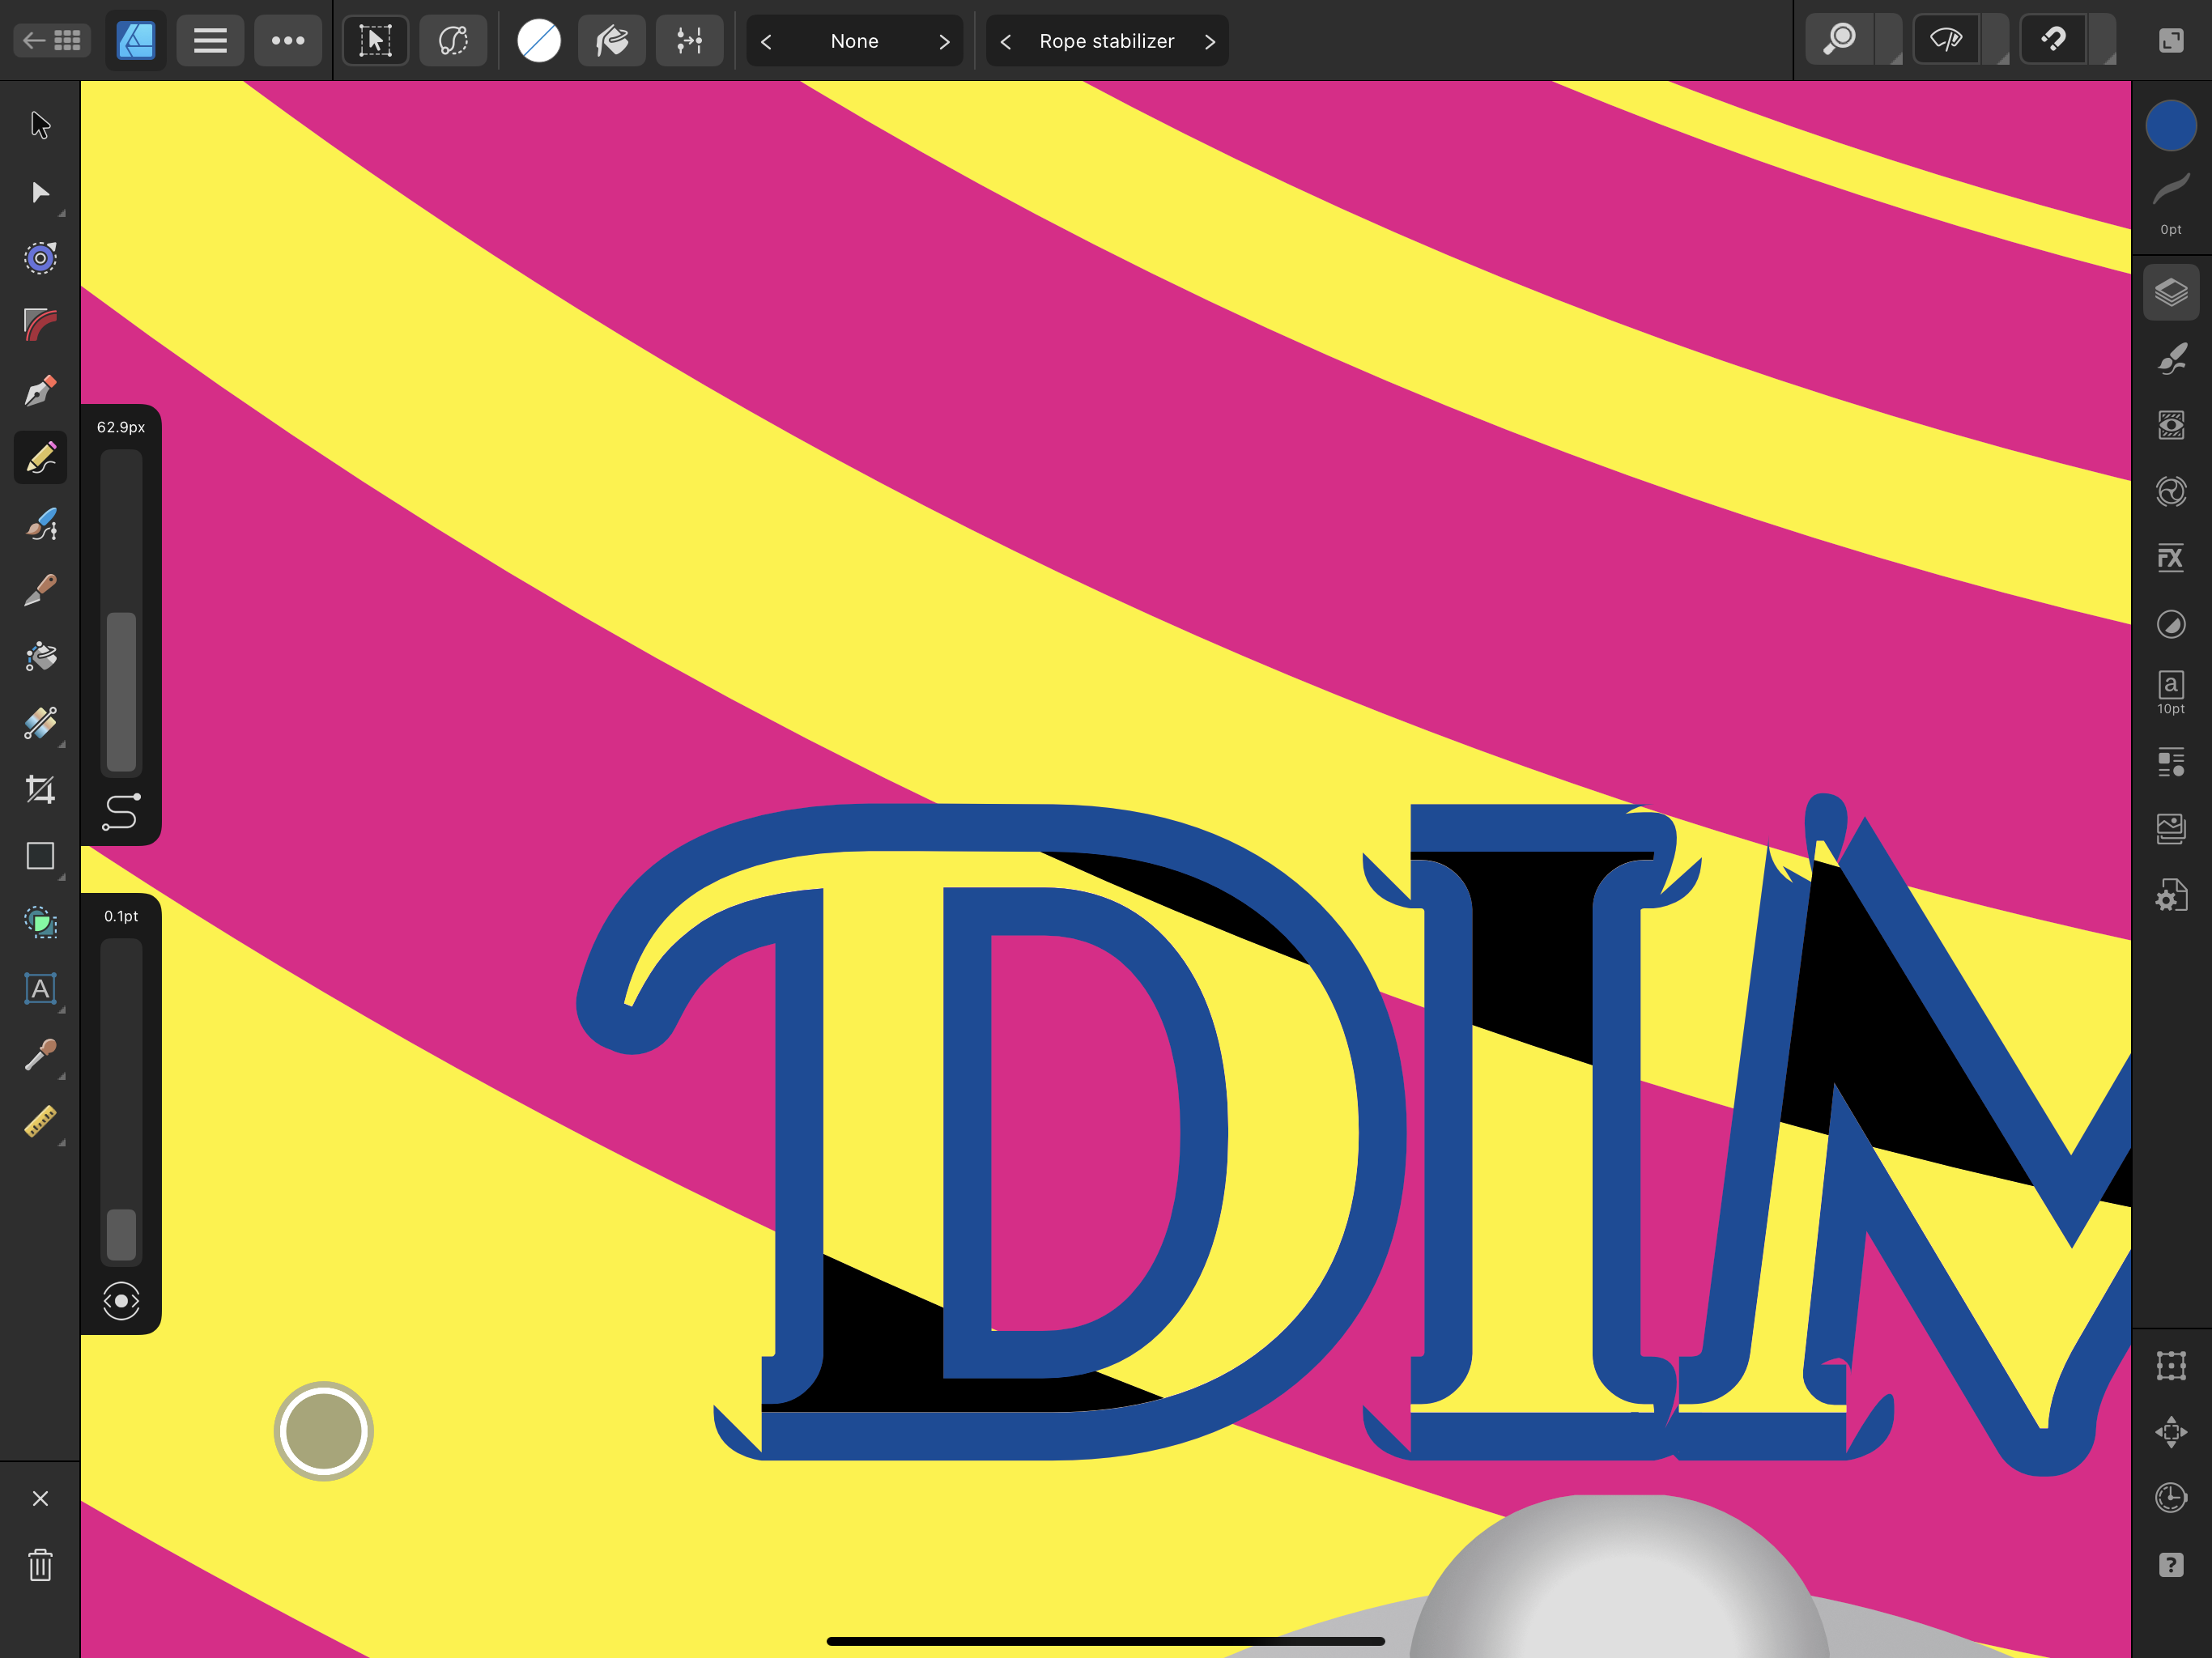Deselect using the X icon

coord(40,1498)
